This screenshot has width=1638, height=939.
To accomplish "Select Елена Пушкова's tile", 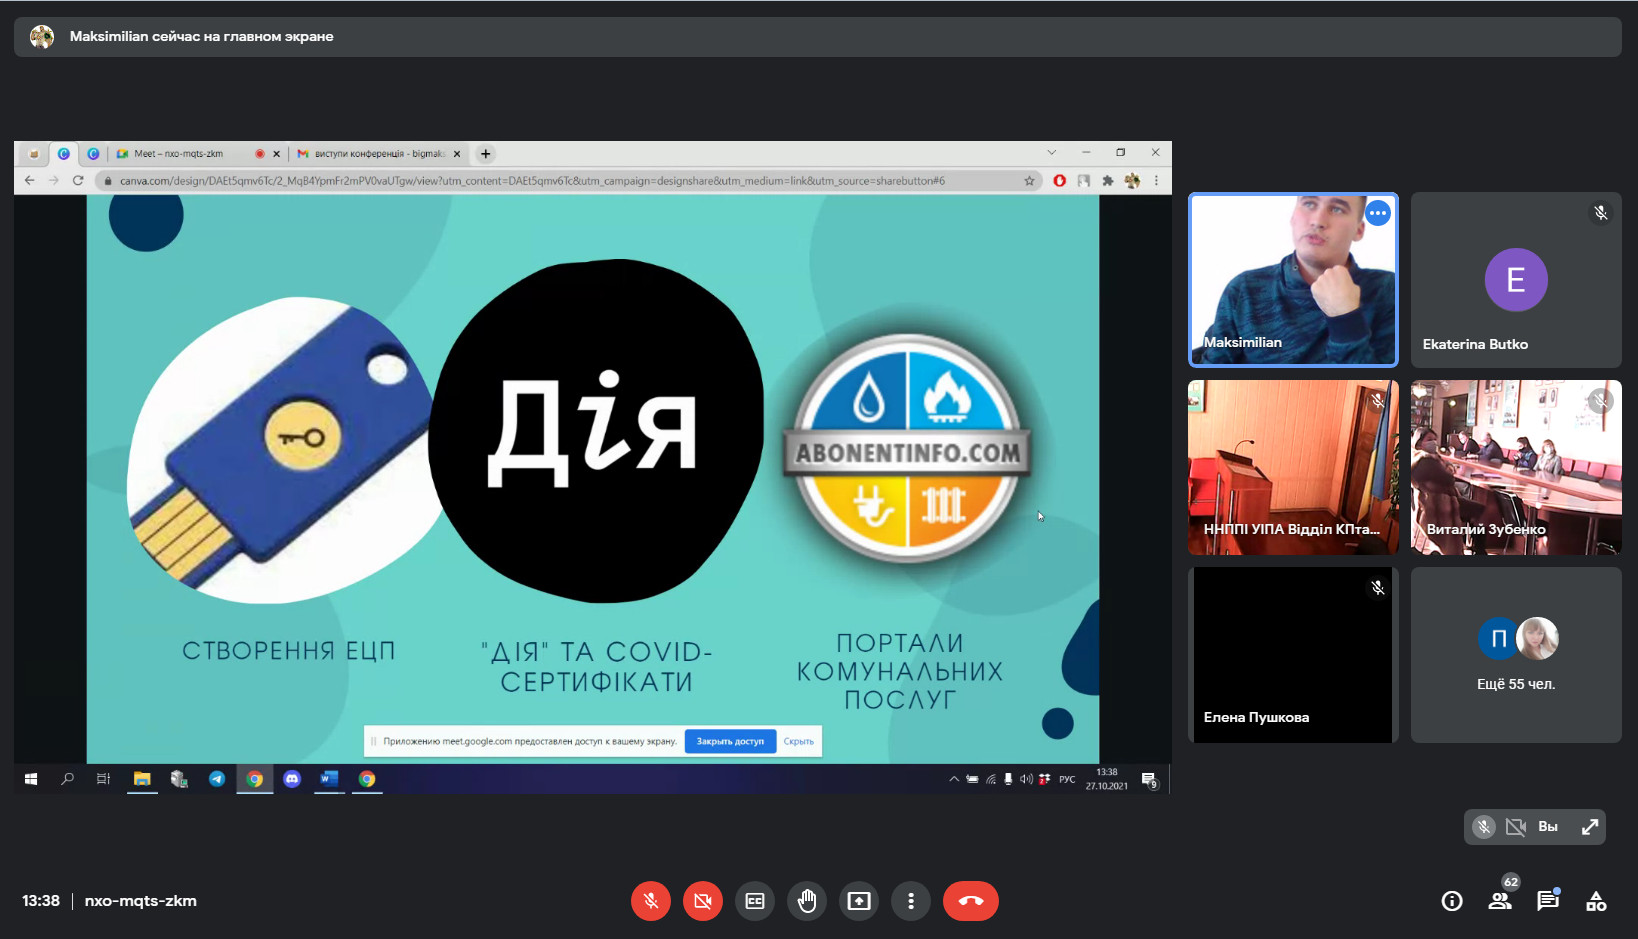I will tap(1293, 655).
